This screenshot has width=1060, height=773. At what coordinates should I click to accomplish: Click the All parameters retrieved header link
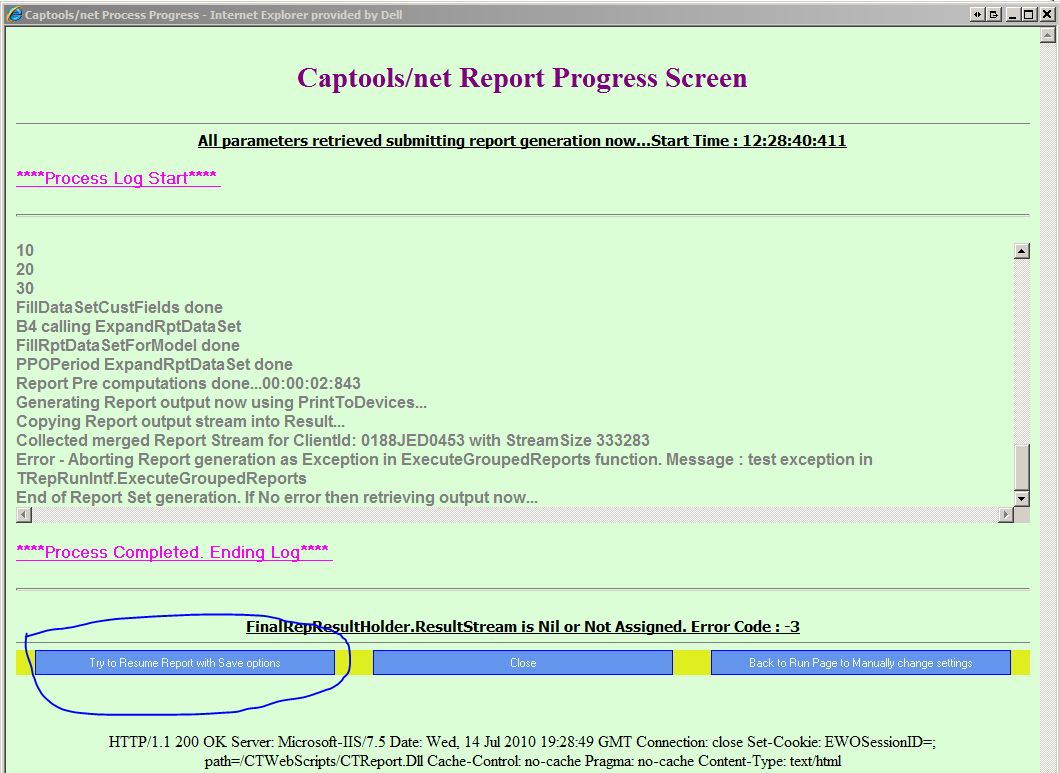pos(521,140)
